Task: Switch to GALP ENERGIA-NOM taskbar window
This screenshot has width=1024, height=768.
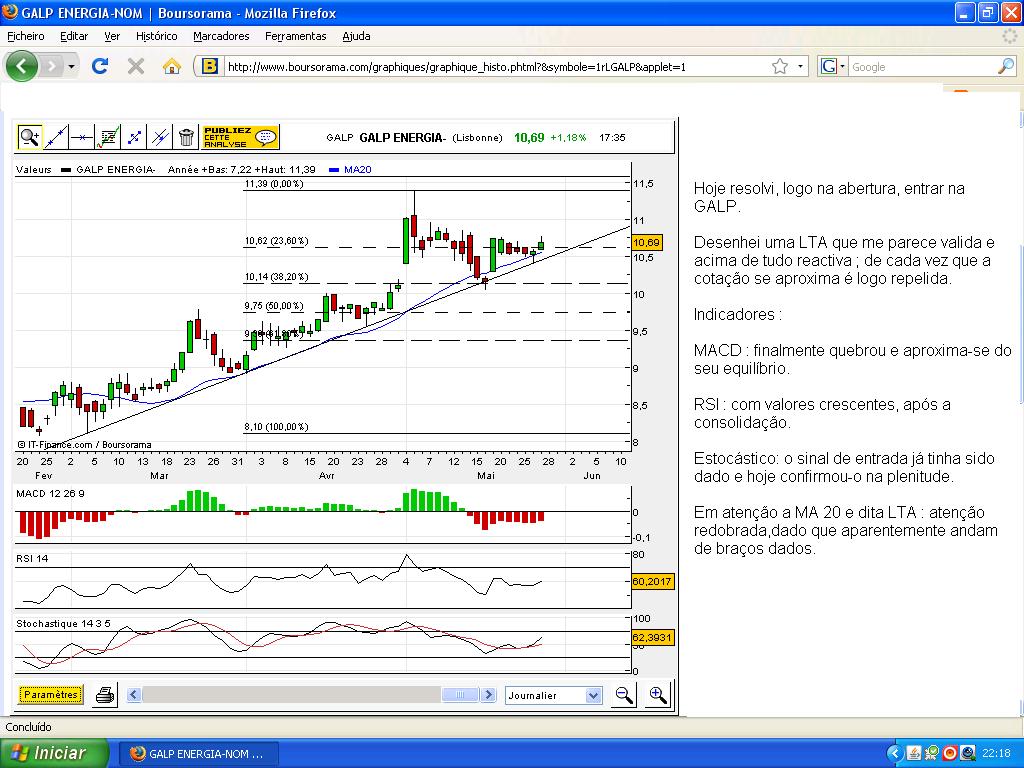Action: [x=199, y=754]
